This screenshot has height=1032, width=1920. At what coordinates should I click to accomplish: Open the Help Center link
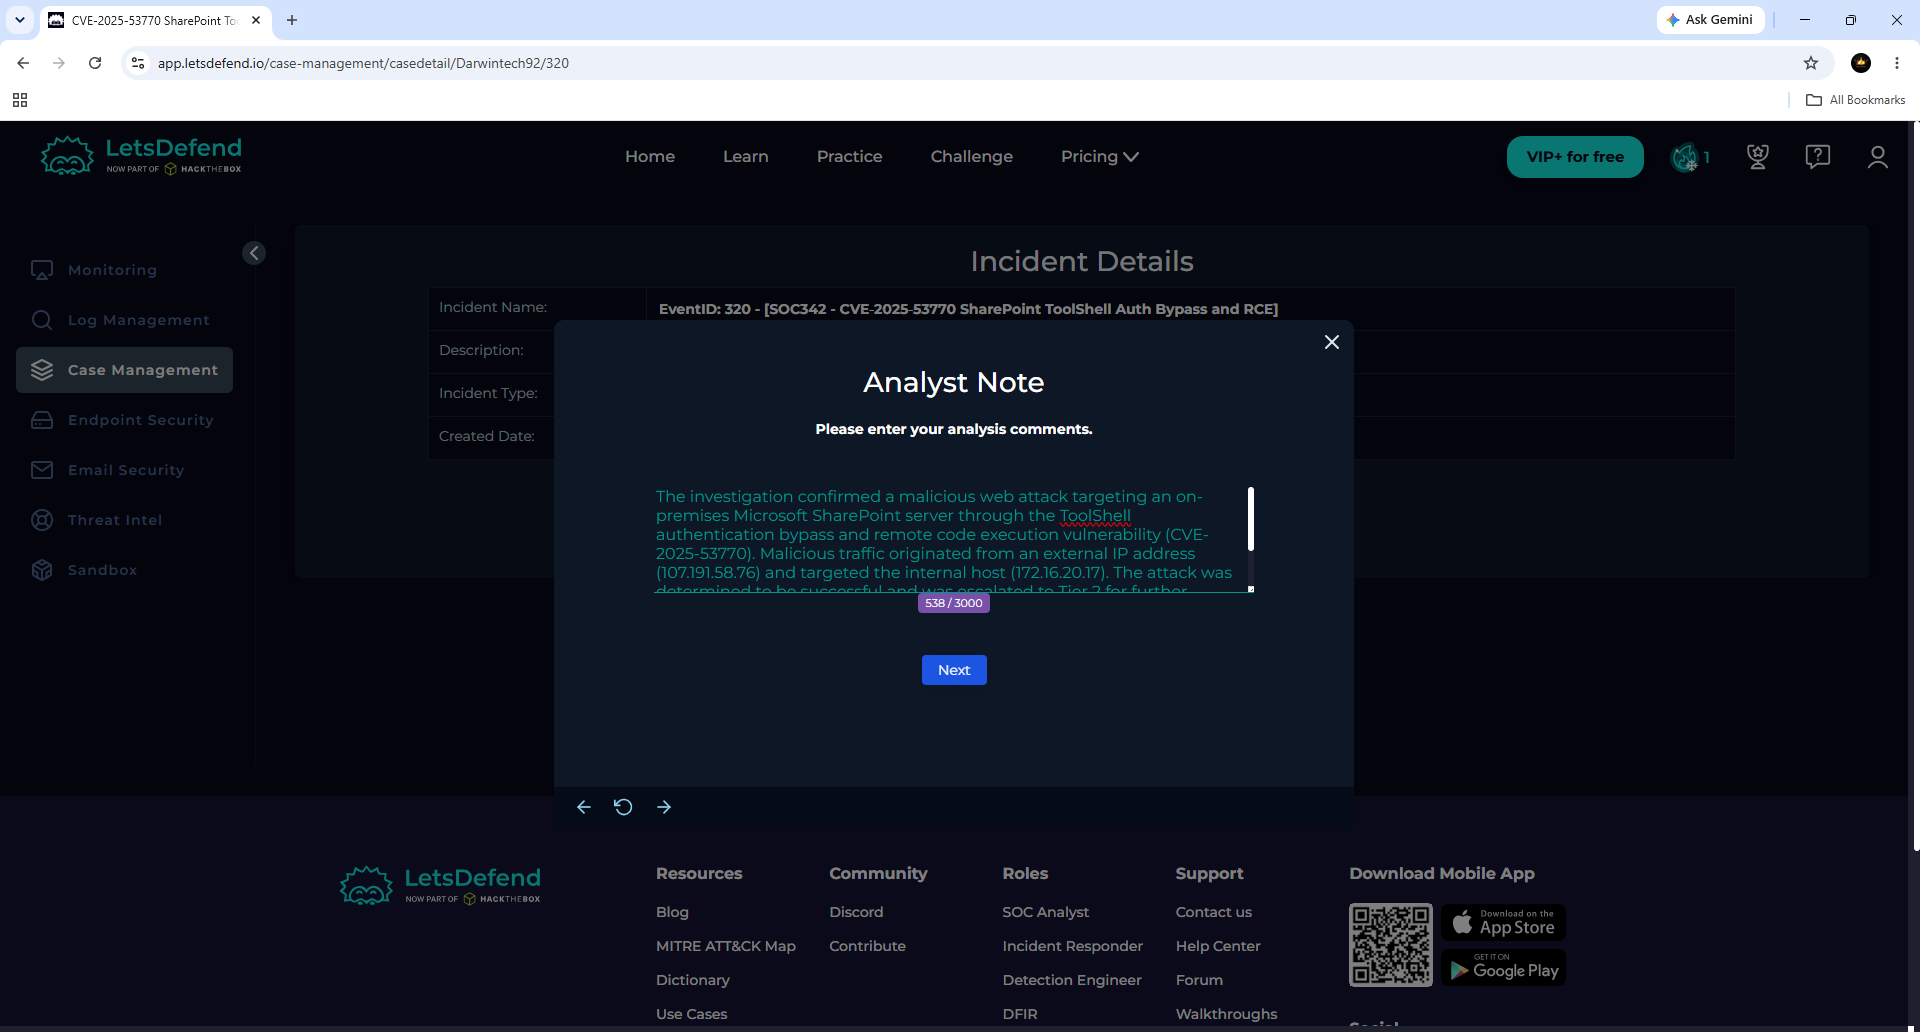click(x=1218, y=946)
